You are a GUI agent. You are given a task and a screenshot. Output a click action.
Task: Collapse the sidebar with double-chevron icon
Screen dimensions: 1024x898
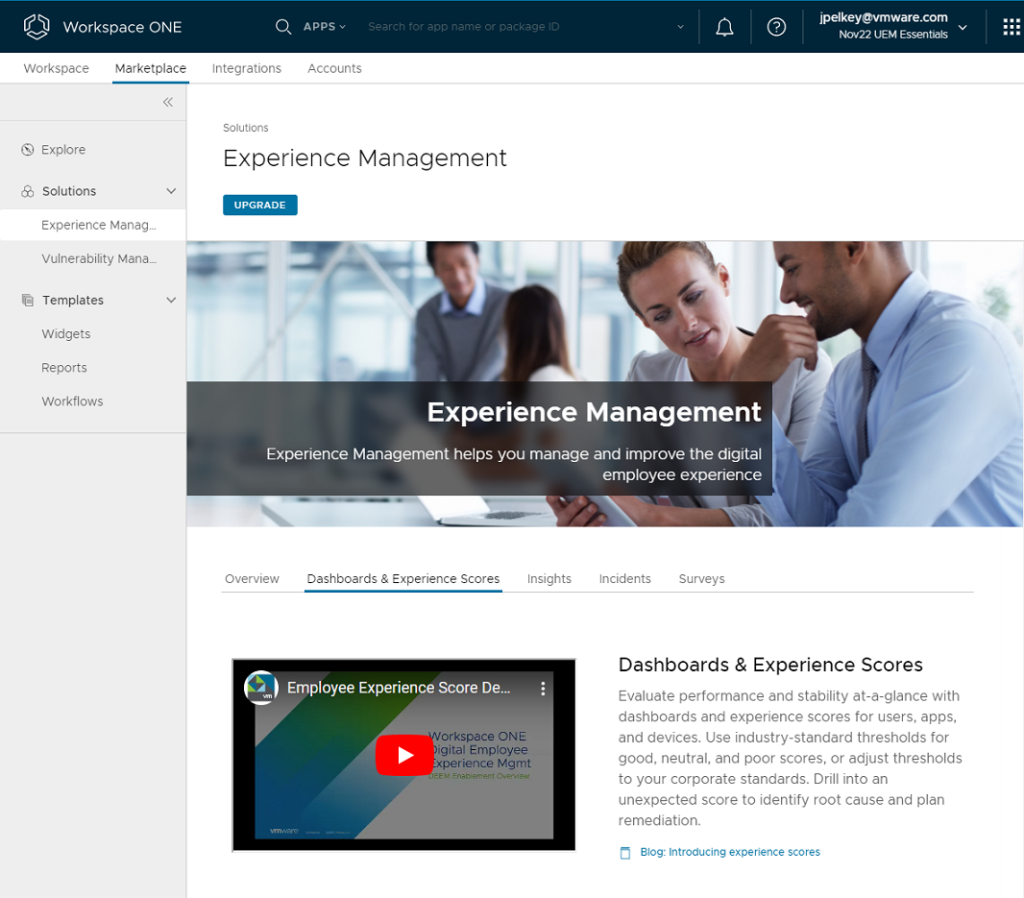pyautogui.click(x=168, y=102)
